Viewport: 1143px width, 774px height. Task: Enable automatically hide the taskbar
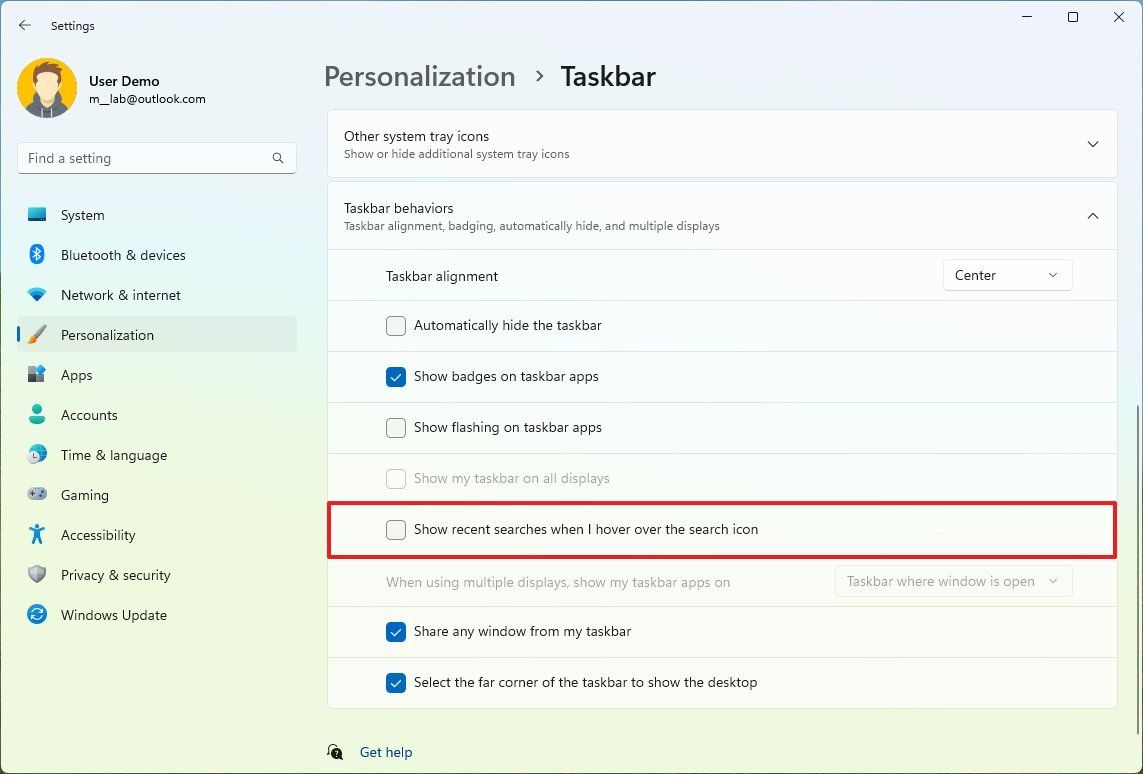point(395,325)
